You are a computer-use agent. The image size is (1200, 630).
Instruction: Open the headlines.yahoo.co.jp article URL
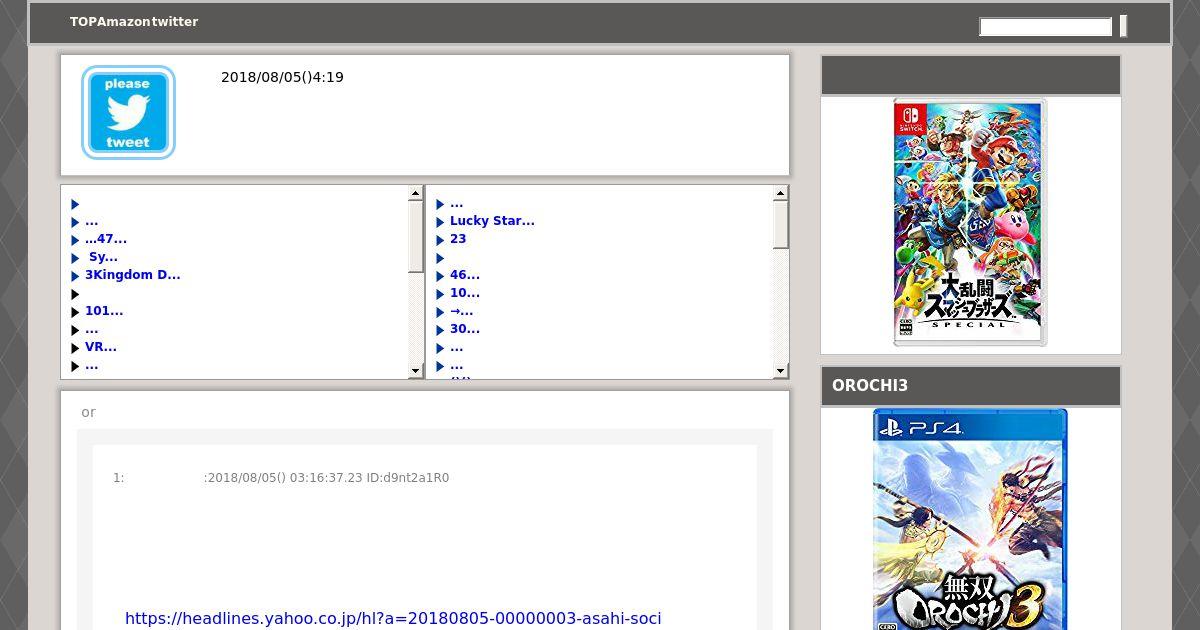[393, 618]
